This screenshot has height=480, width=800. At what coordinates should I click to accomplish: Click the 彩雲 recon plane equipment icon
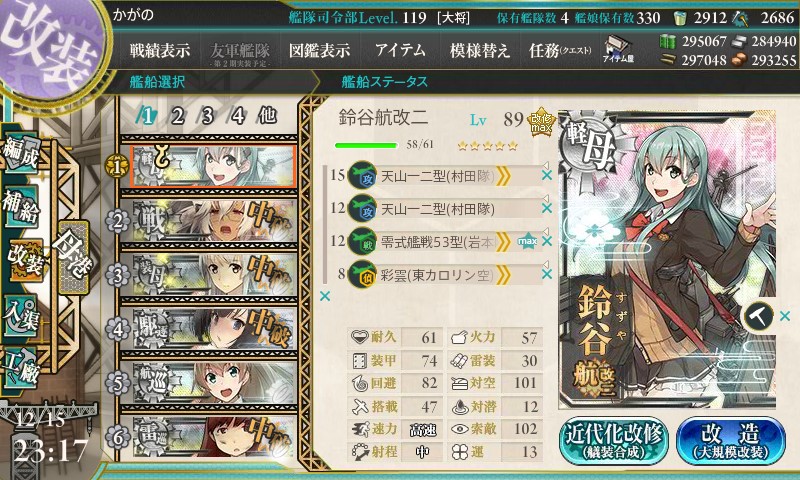pyautogui.click(x=362, y=274)
